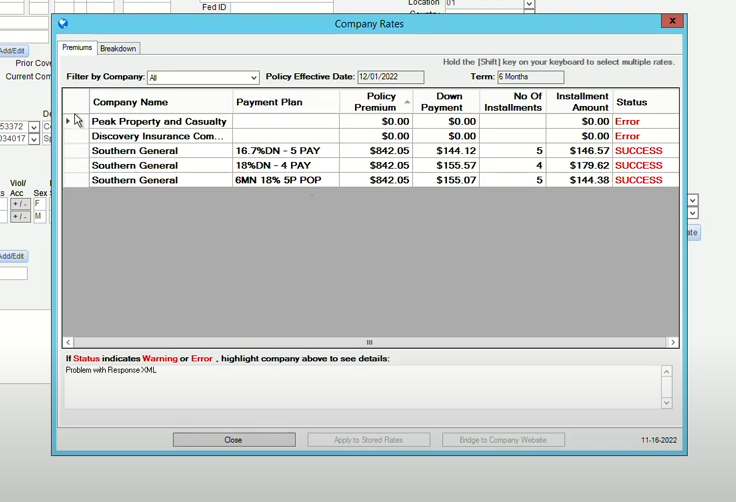Image resolution: width=736 pixels, height=502 pixels.
Task: Close the Company Rates dialog with X
Action: pos(672,21)
